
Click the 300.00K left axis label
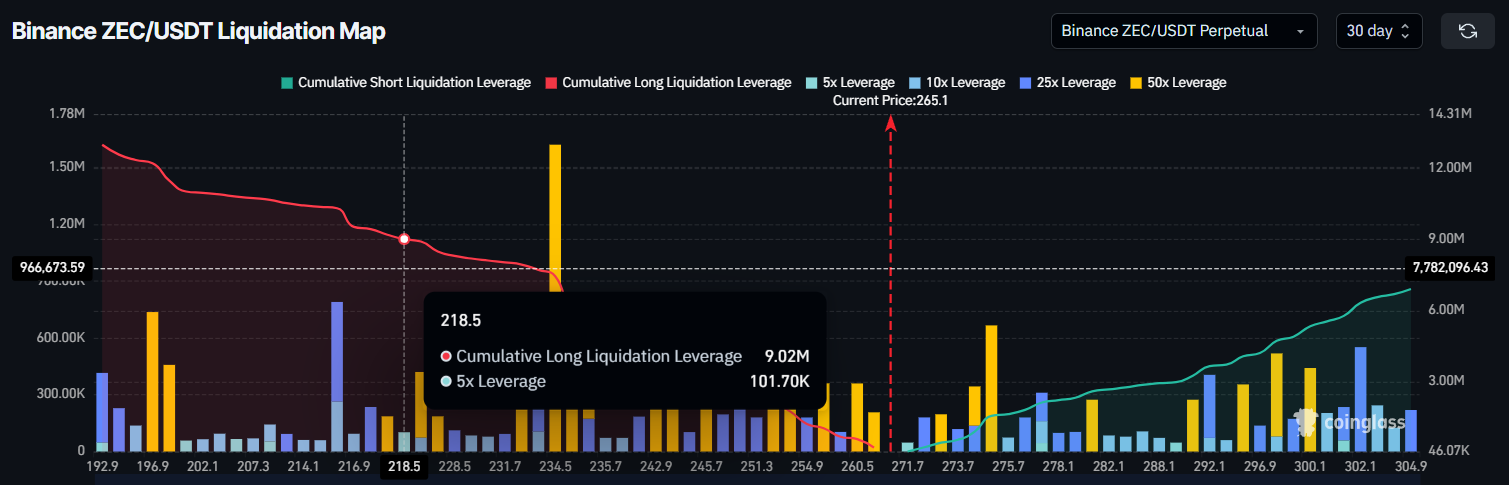61,394
